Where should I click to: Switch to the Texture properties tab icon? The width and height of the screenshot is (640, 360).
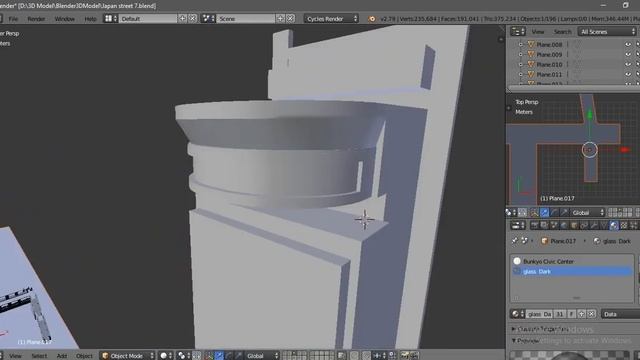624,225
